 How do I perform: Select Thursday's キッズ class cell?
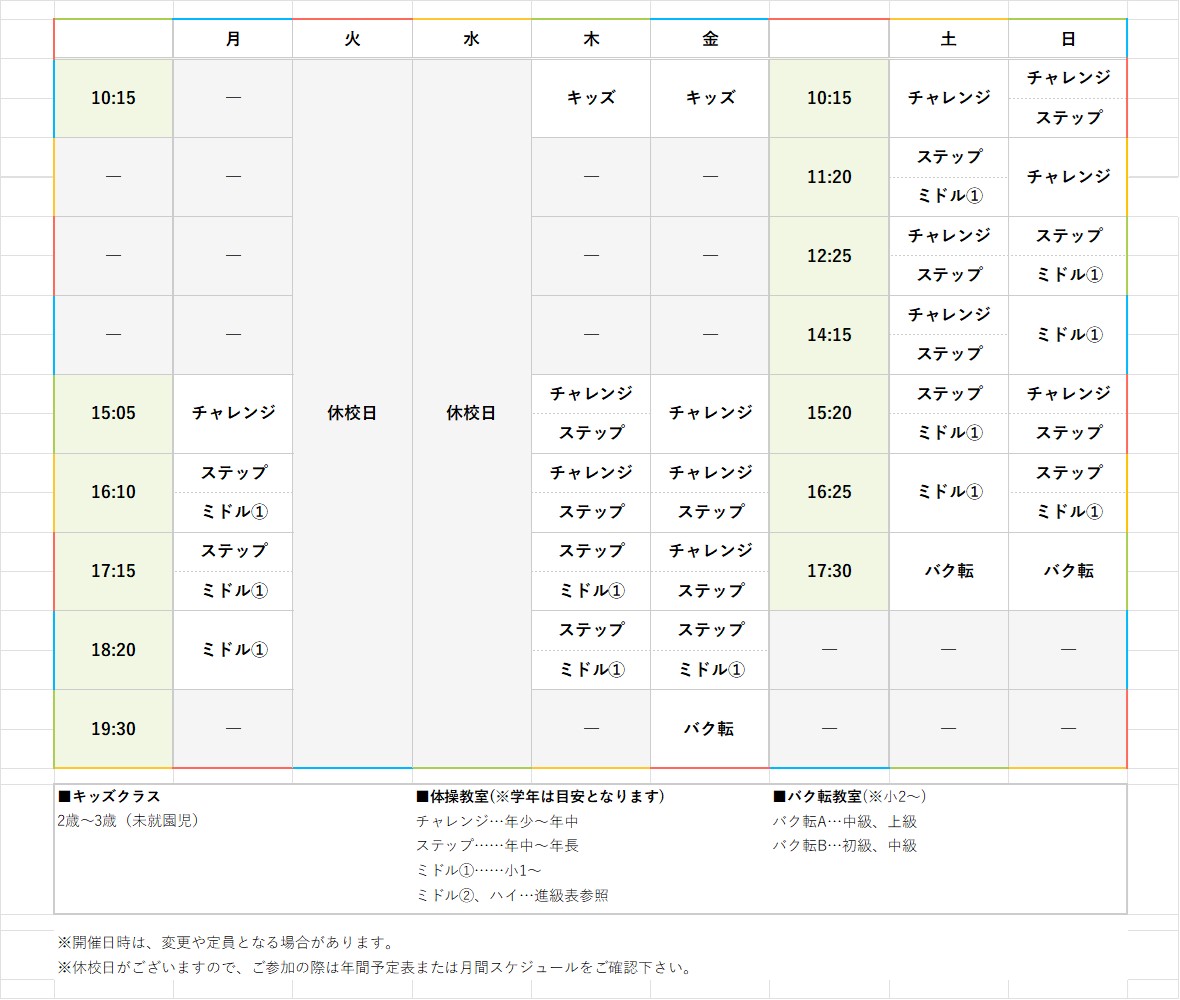point(591,98)
